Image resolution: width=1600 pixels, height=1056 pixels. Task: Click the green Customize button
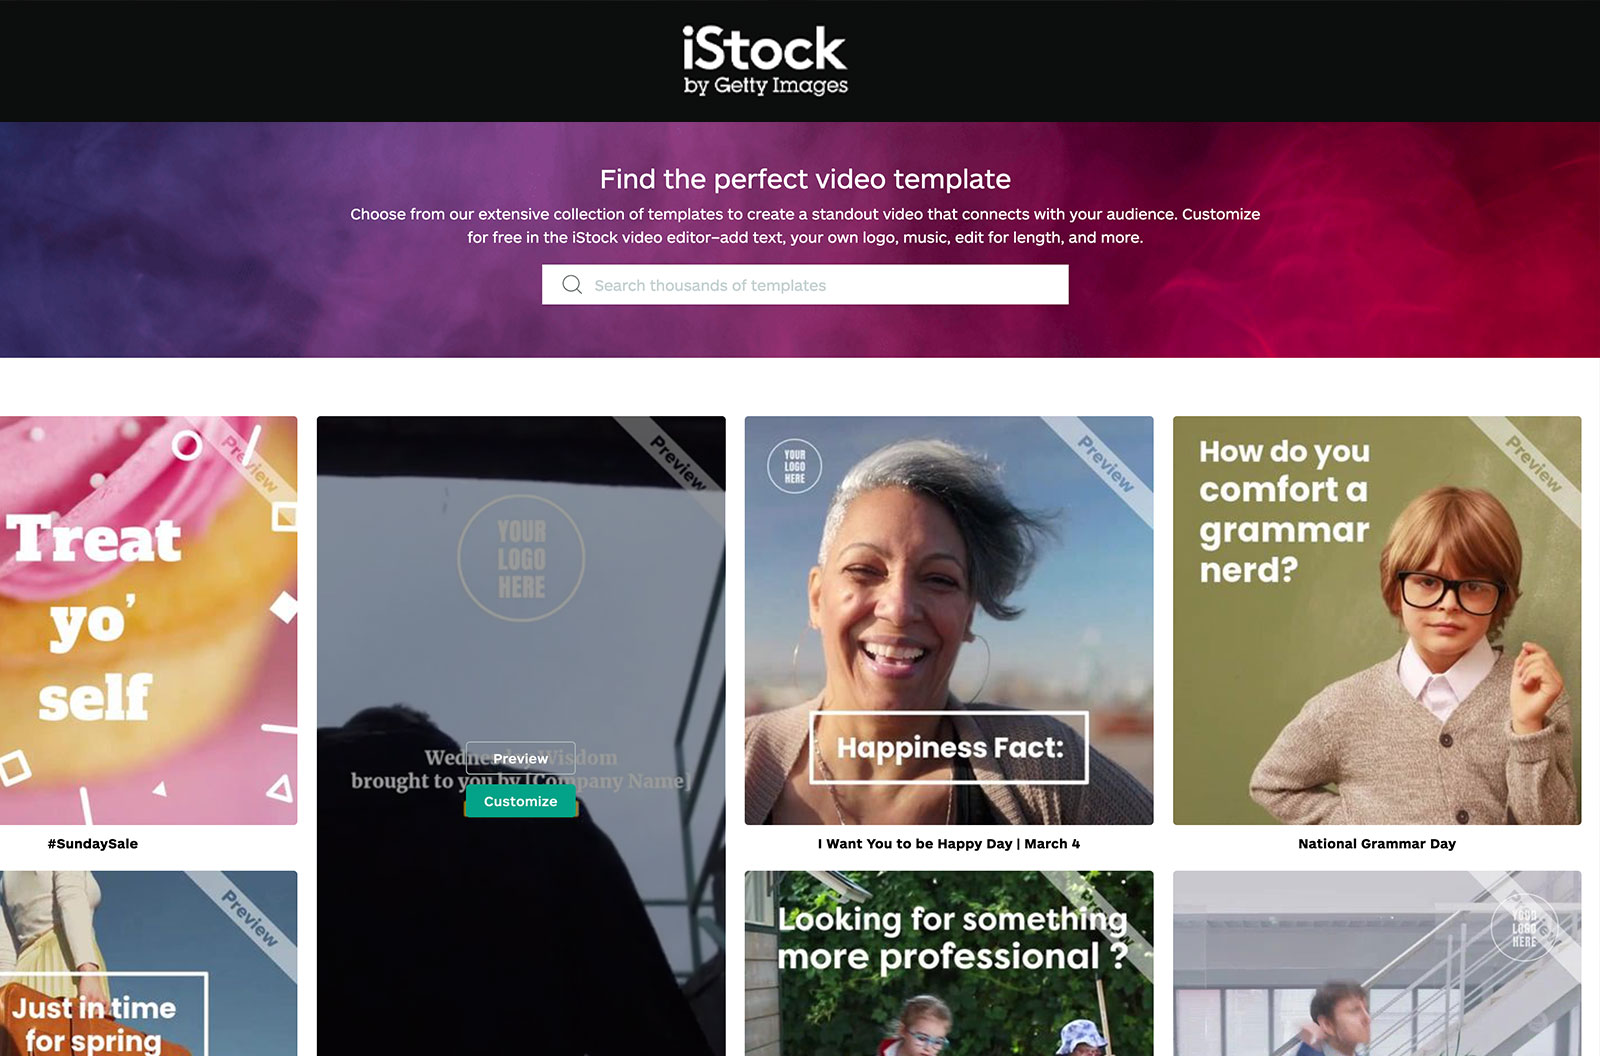coord(520,801)
